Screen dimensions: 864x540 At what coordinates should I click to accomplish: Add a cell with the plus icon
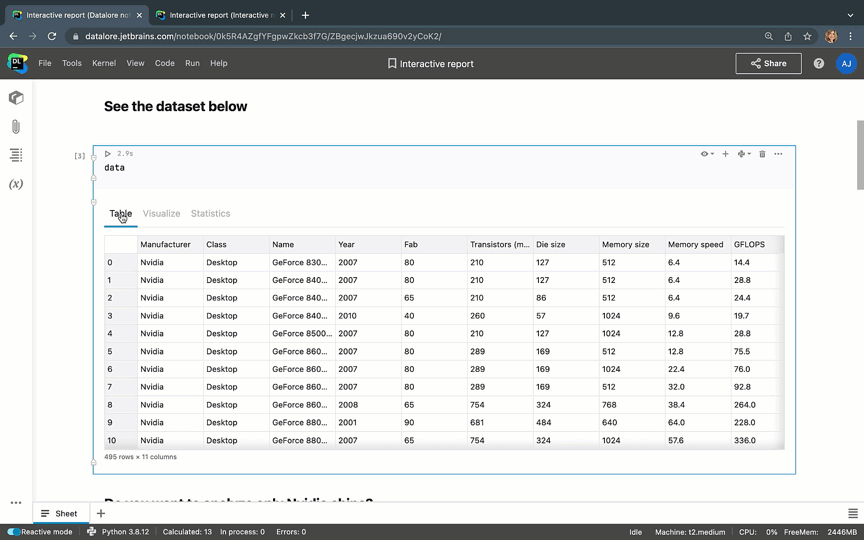pos(725,154)
